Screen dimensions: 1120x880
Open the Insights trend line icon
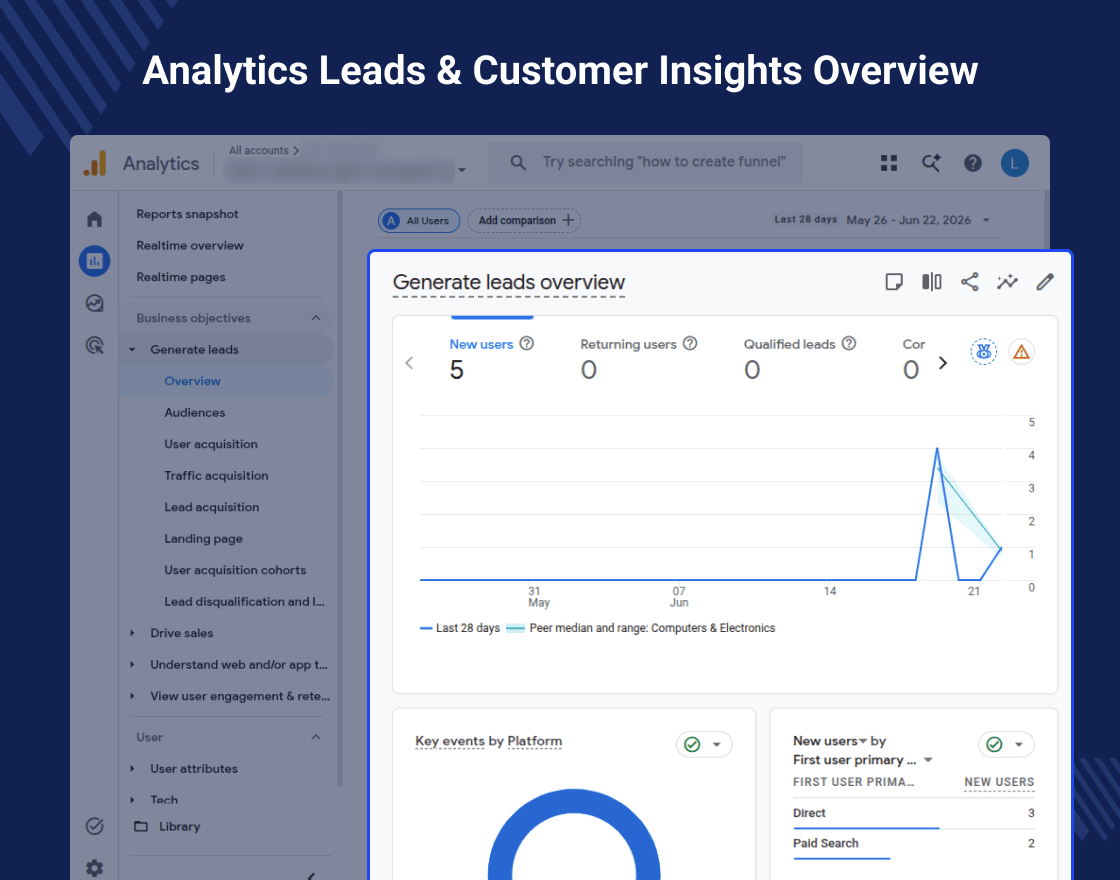tap(1007, 282)
